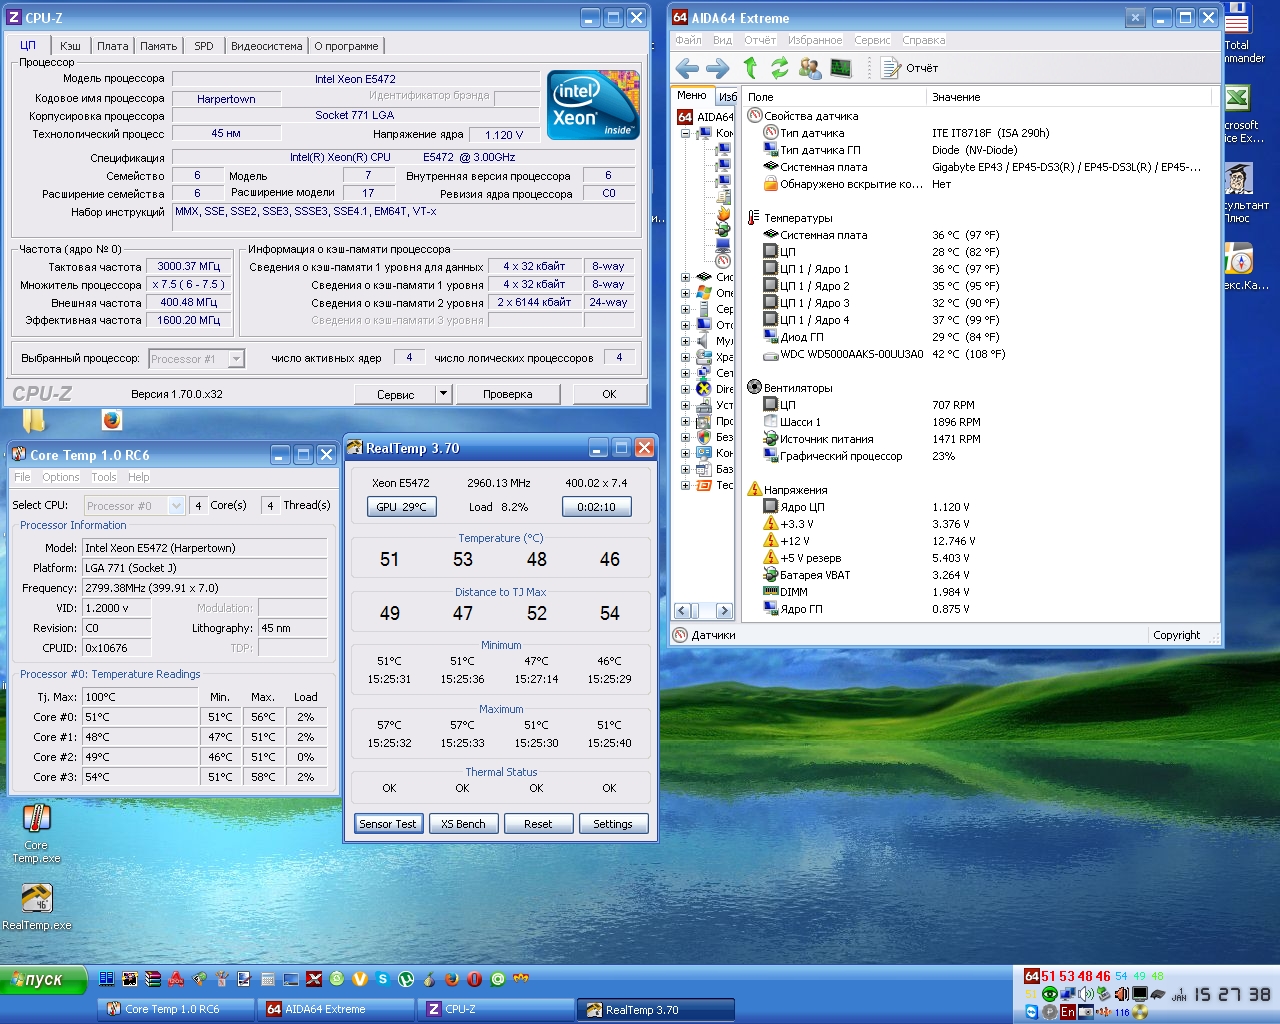Screen dimensions: 1280x1024
Task: Open the Select CPU dropdown in Core Temp
Action: [x=177, y=506]
